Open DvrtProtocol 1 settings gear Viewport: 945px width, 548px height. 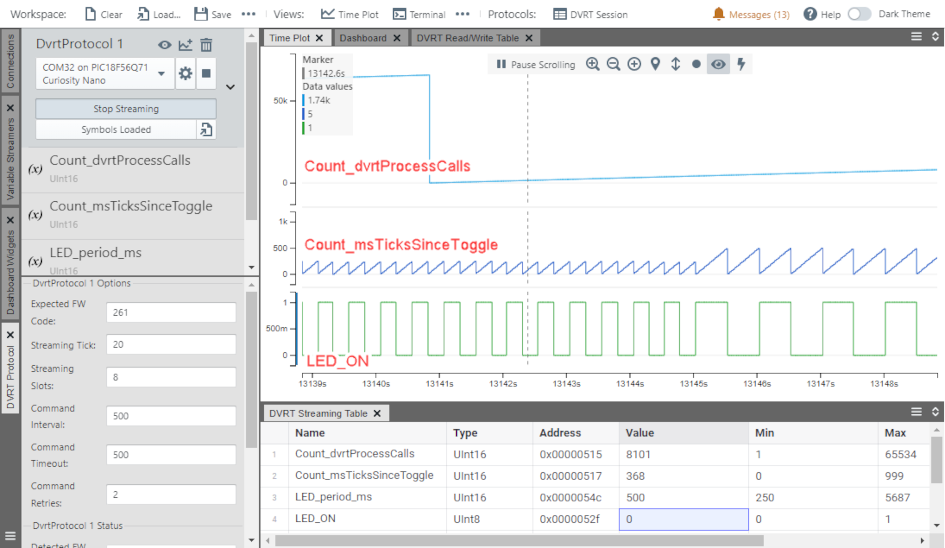(x=185, y=73)
